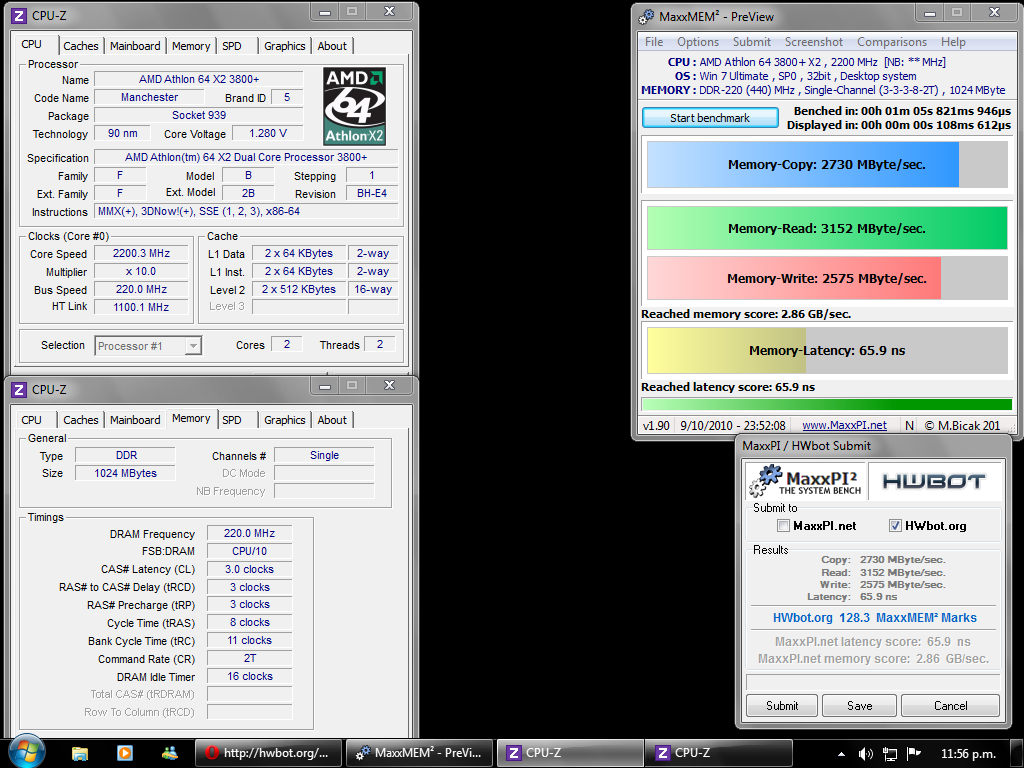Screen dimensions: 1024x768
Task: Open File menu in MaxxMEM²
Action: point(654,42)
